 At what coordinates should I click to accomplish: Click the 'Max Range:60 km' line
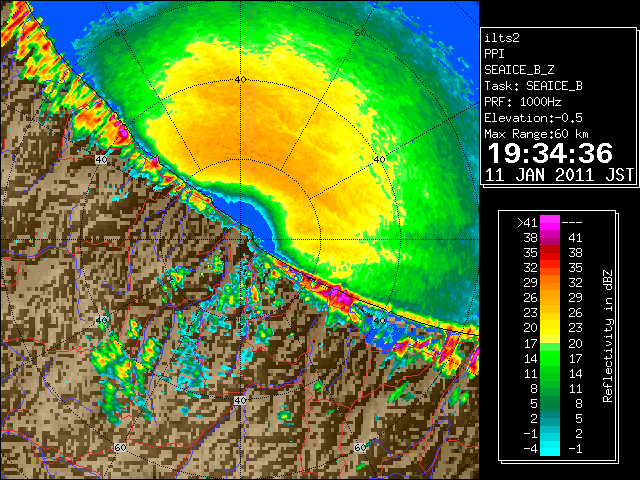[537, 134]
